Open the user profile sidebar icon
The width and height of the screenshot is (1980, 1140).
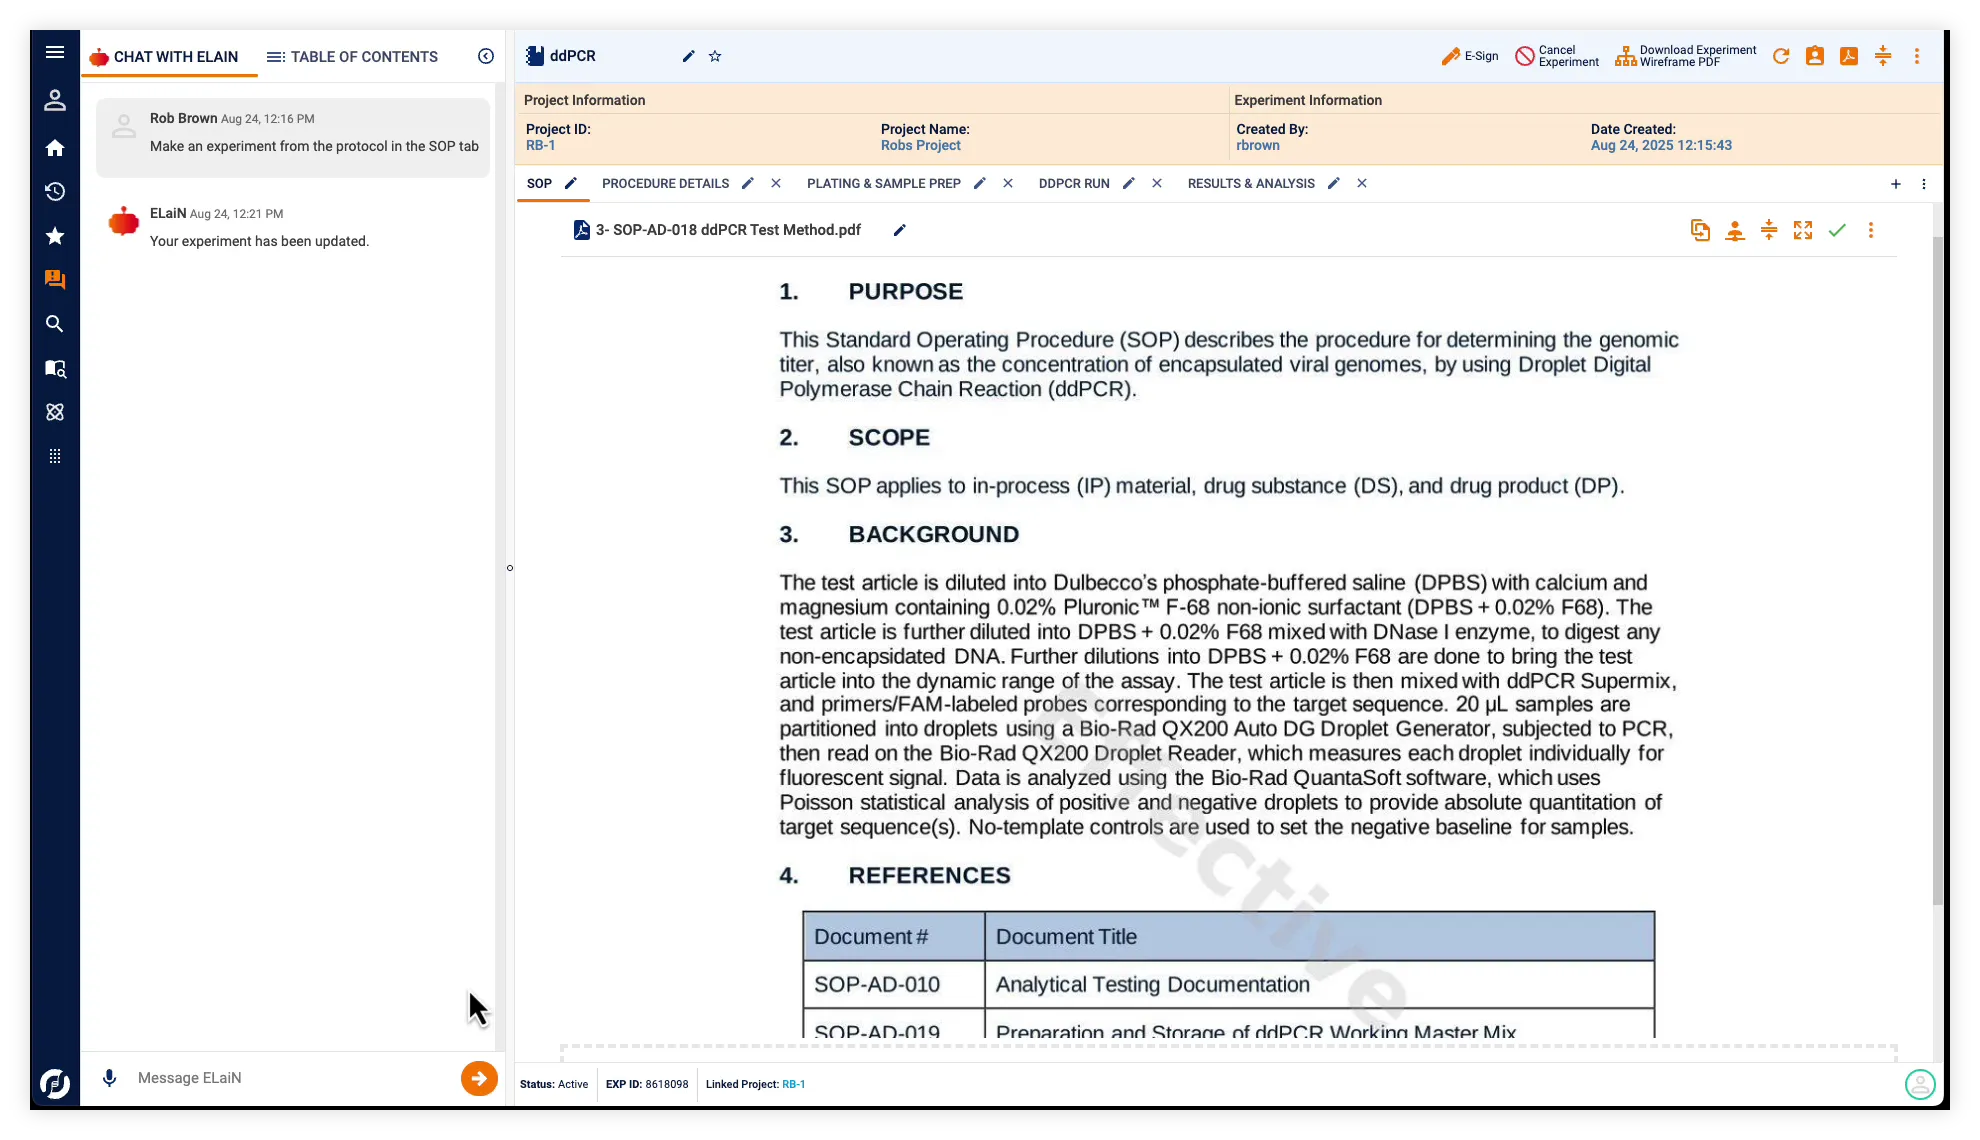pyautogui.click(x=55, y=100)
